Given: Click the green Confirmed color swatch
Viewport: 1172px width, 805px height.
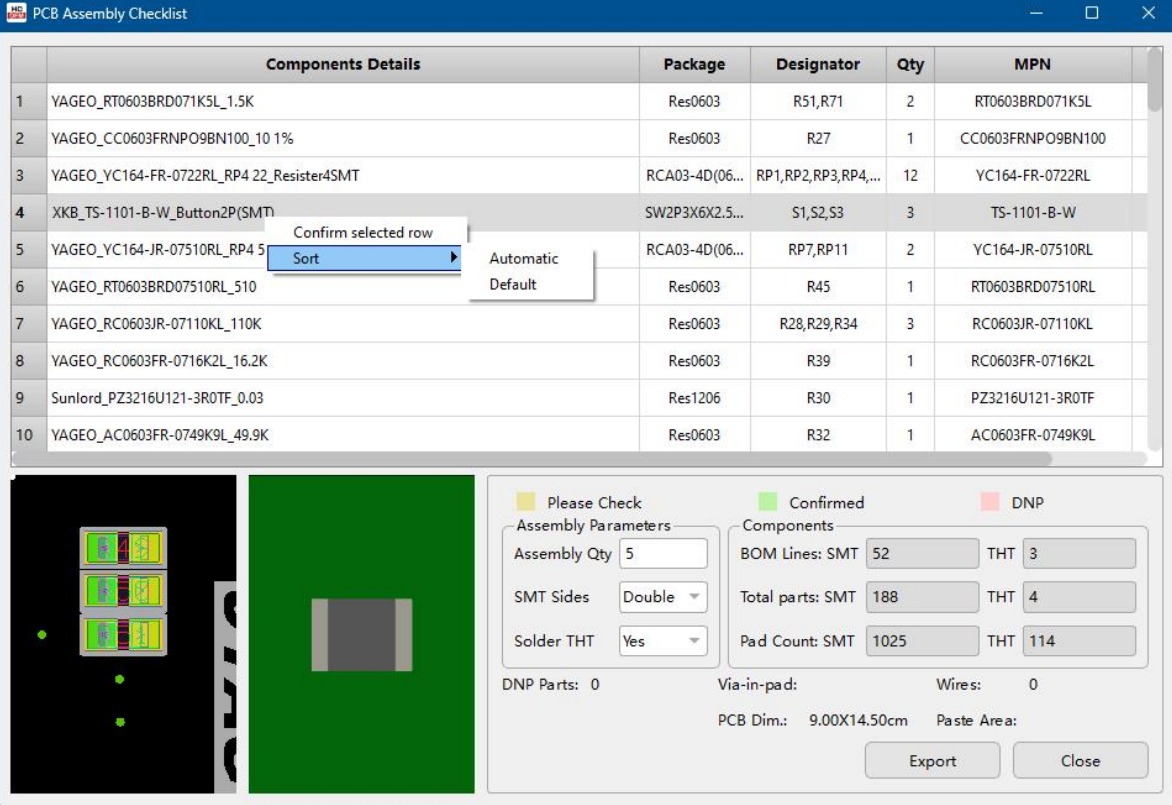Looking at the screenshot, I should point(768,502).
